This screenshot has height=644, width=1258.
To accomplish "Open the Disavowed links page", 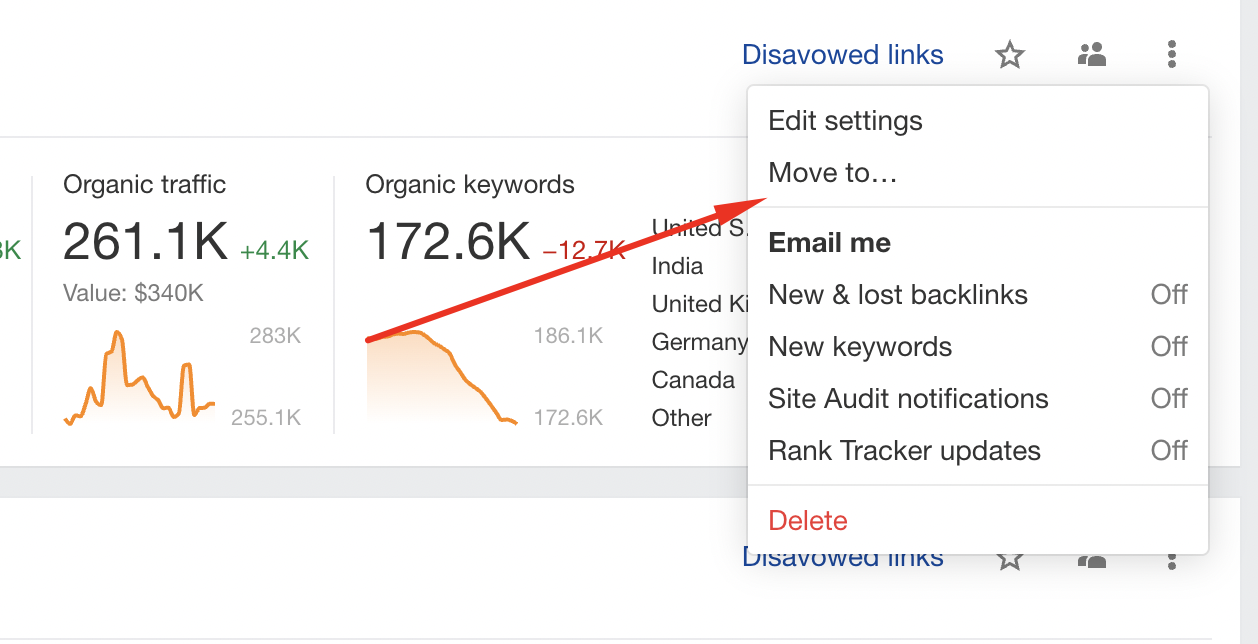I will click(842, 54).
